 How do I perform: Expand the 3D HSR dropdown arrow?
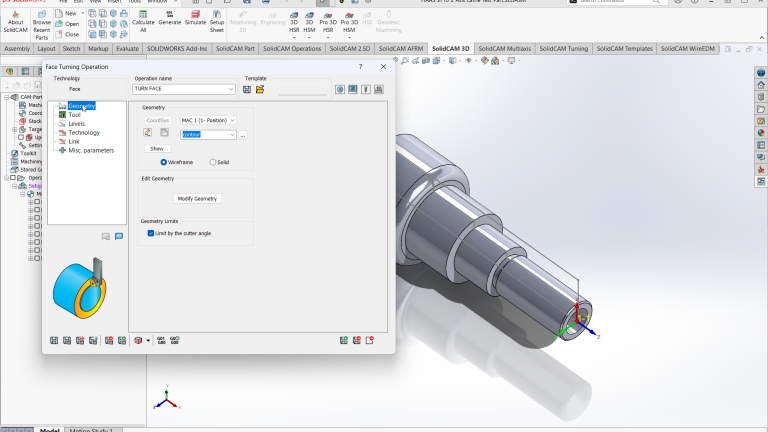pos(294,38)
